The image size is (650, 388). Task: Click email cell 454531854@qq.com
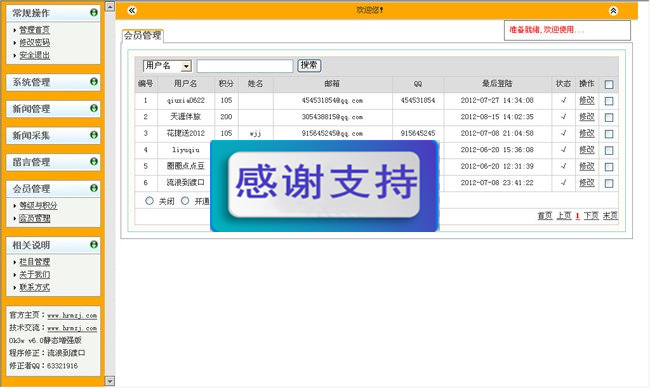(x=332, y=100)
